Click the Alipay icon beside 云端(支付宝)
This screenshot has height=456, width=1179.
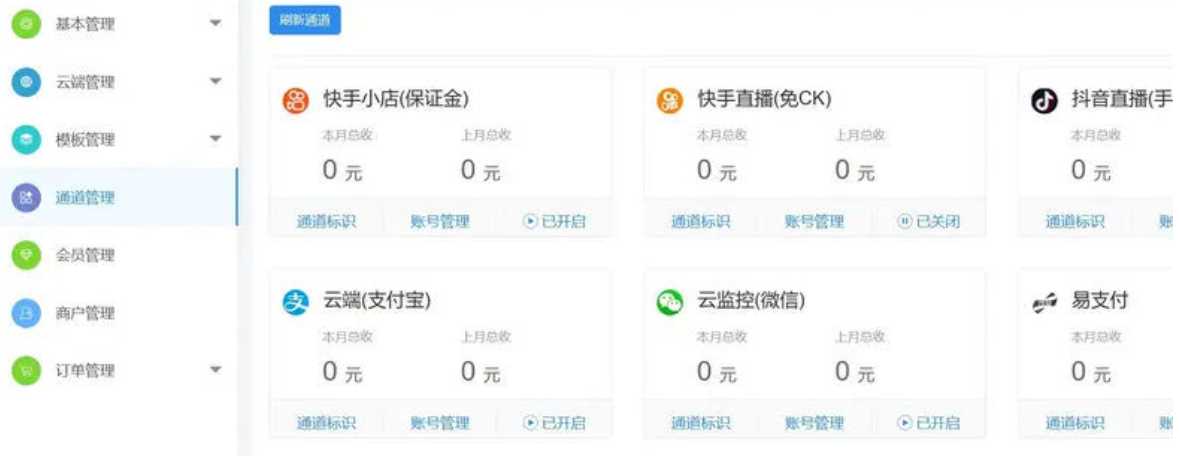[296, 302]
